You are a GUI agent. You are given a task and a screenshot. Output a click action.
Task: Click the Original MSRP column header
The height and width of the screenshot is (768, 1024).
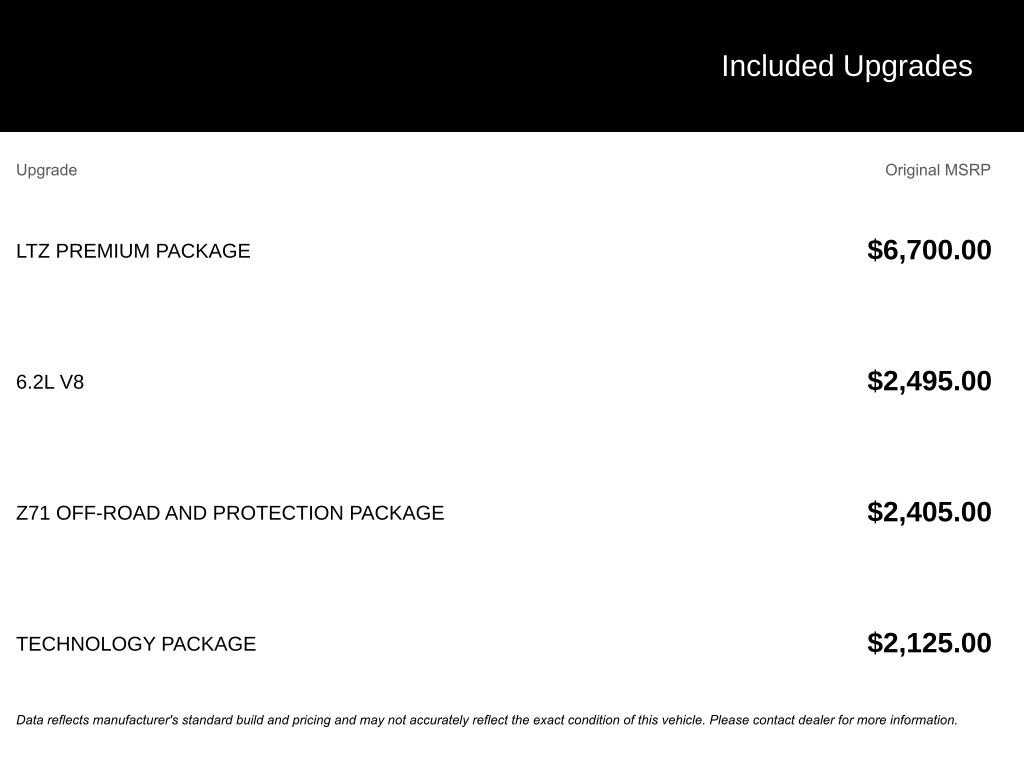(x=937, y=170)
